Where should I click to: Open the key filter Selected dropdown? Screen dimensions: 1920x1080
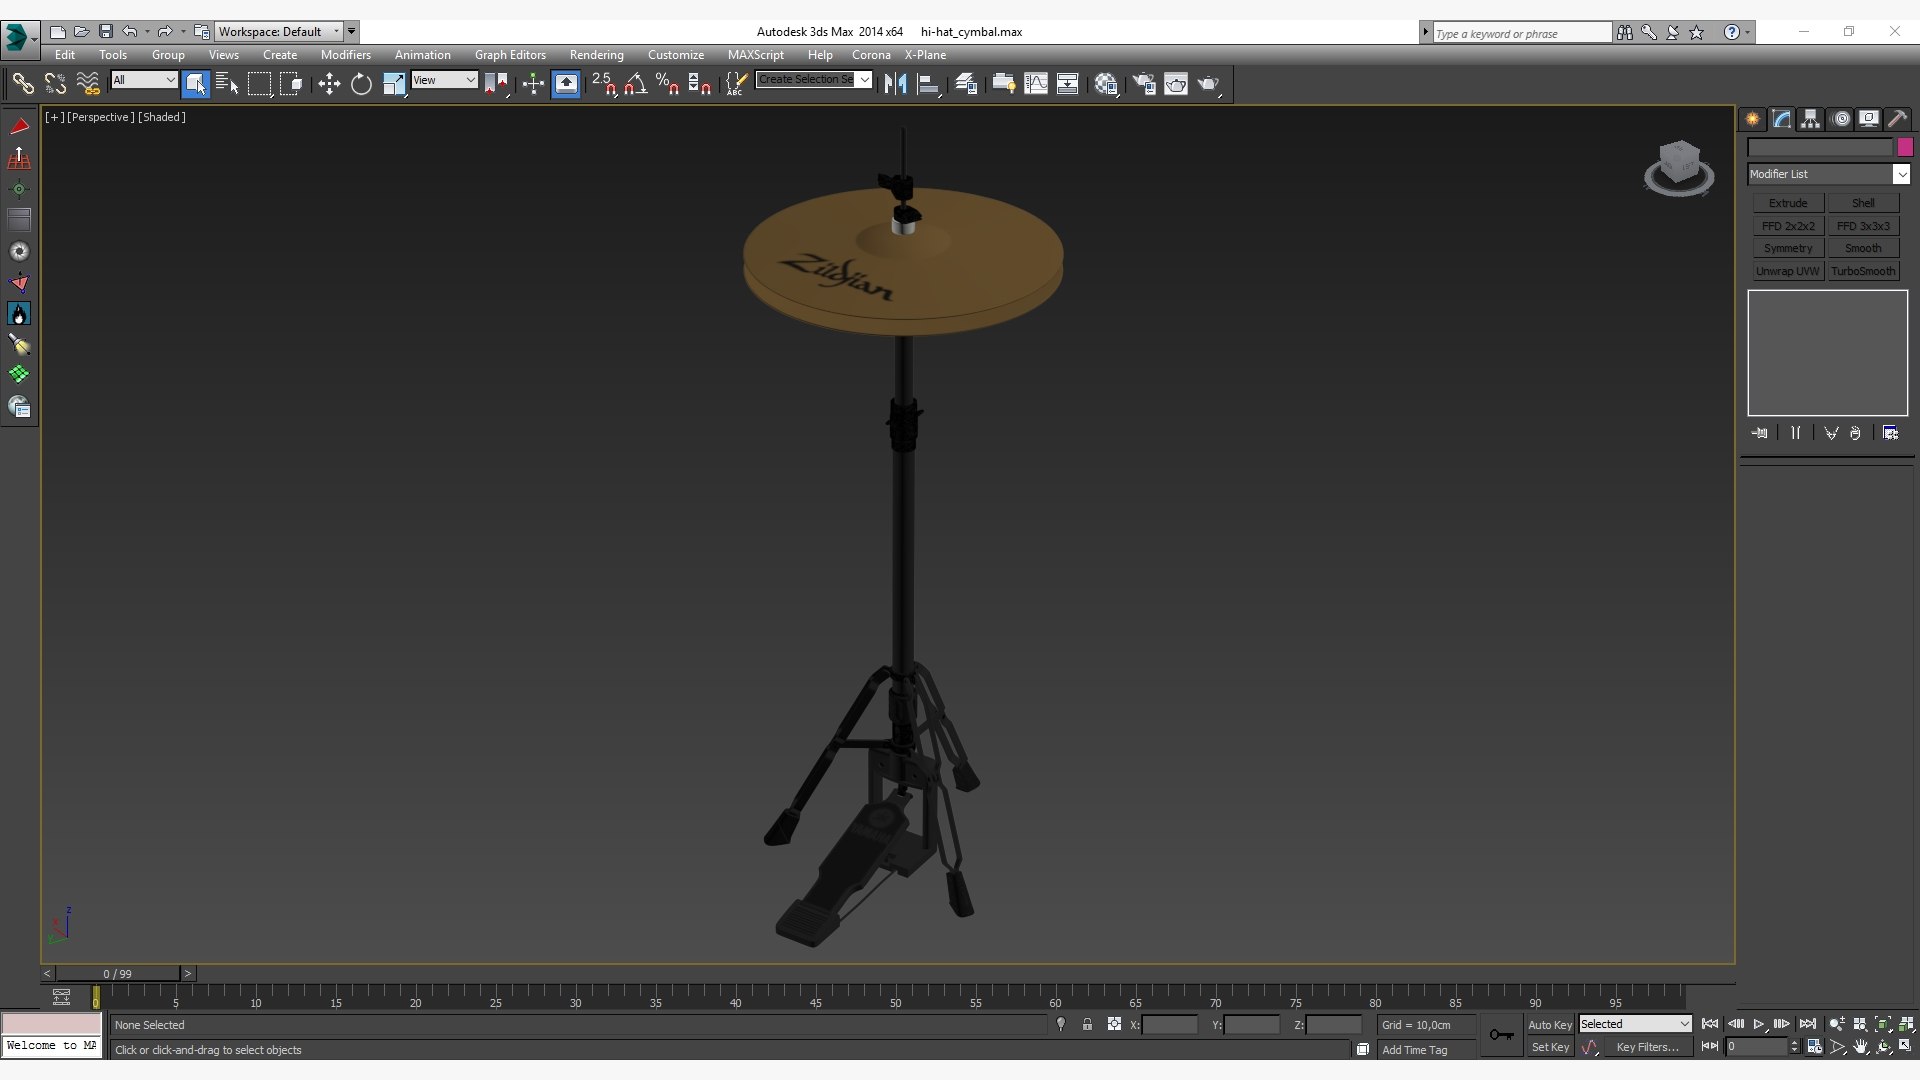(1635, 1024)
